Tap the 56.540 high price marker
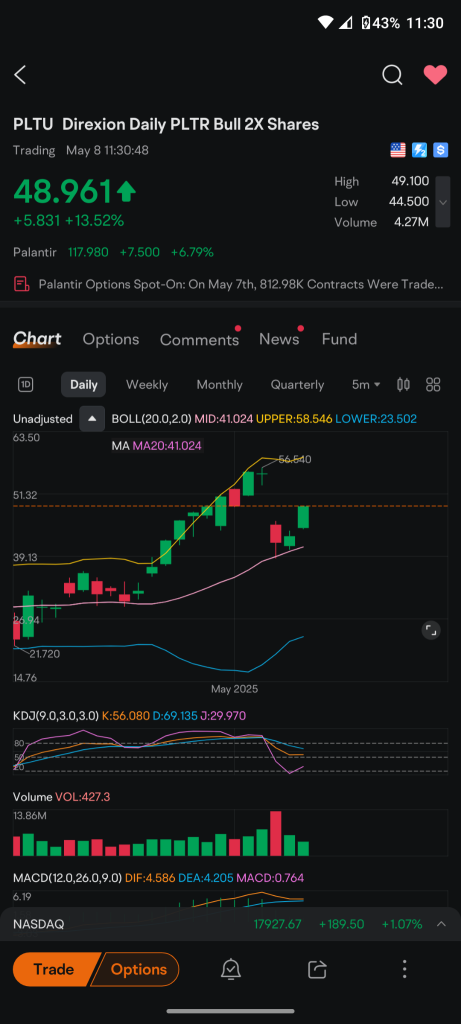 294,460
